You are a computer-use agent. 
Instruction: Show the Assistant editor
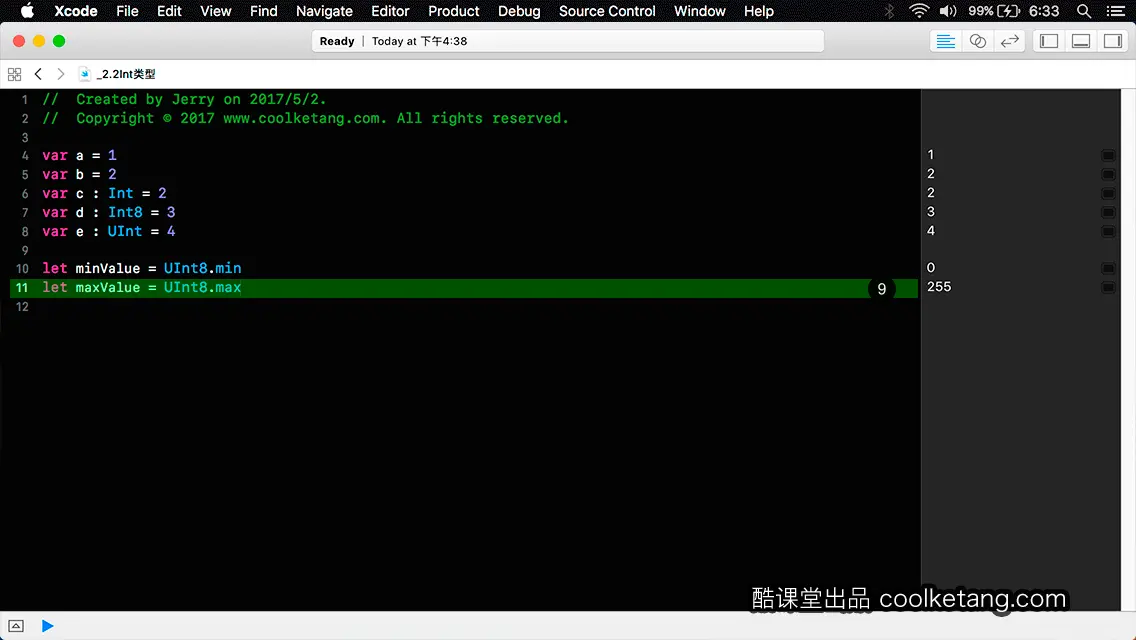coord(977,41)
